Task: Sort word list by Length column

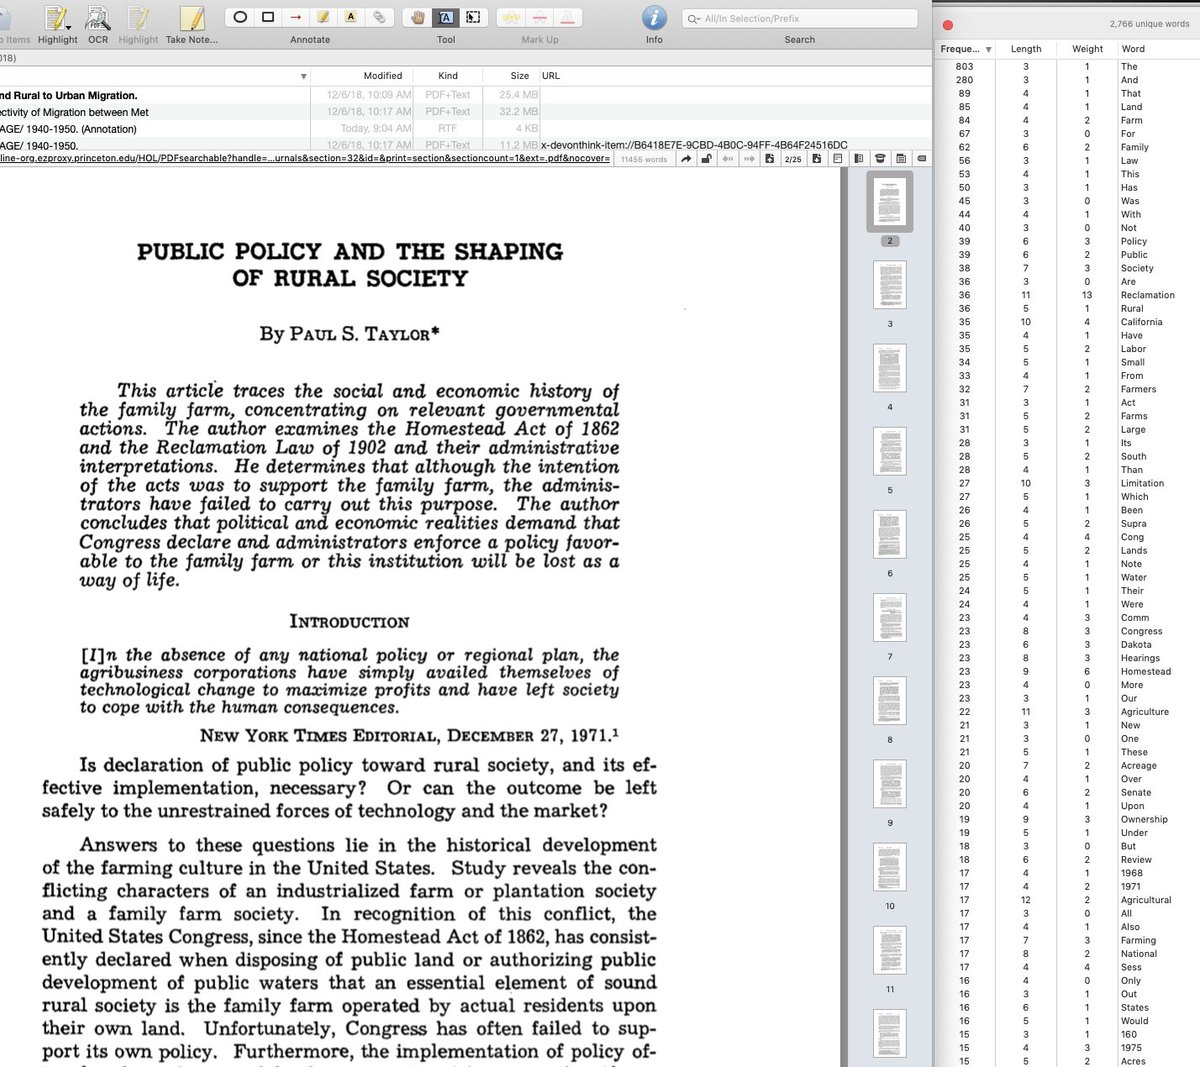Action: coord(1026,49)
